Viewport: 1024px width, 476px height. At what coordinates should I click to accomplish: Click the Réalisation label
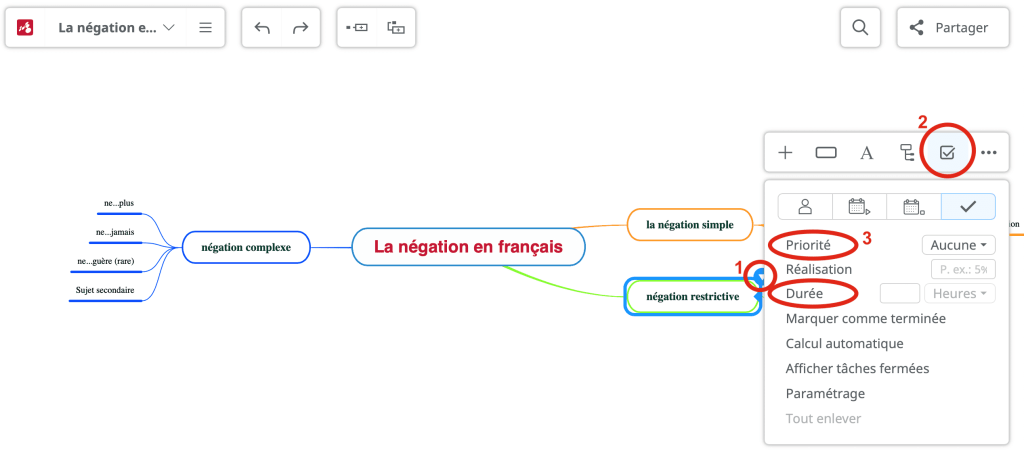point(819,269)
